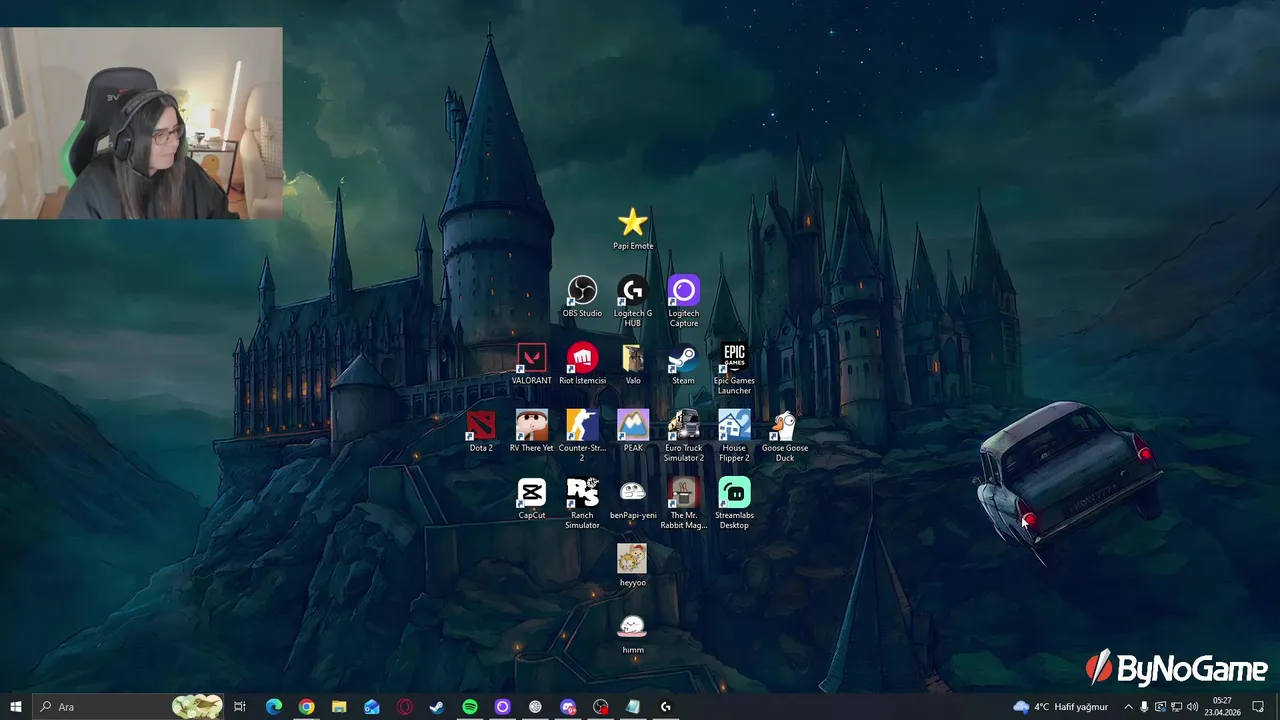Click the himm desktop file
Image resolution: width=1280 pixels, height=720 pixels.
[633, 632]
